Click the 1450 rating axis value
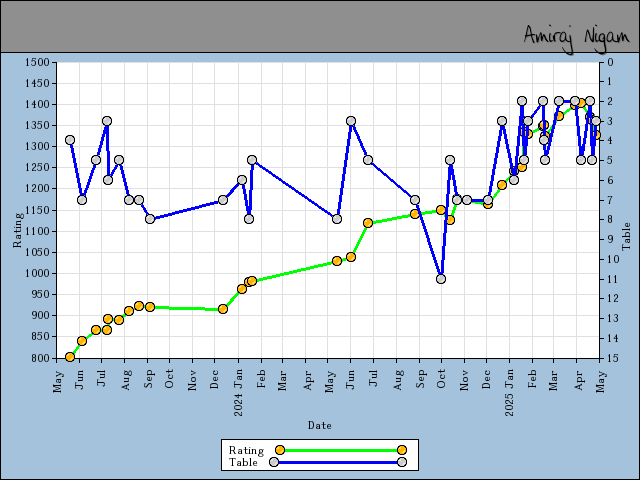Viewport: 640px width, 480px height. click(37, 83)
